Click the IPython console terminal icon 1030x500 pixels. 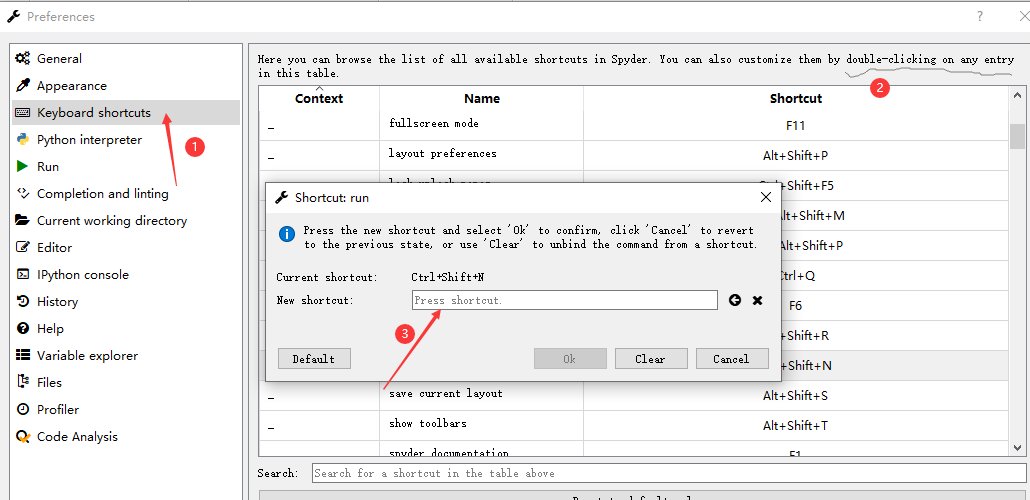(23, 275)
